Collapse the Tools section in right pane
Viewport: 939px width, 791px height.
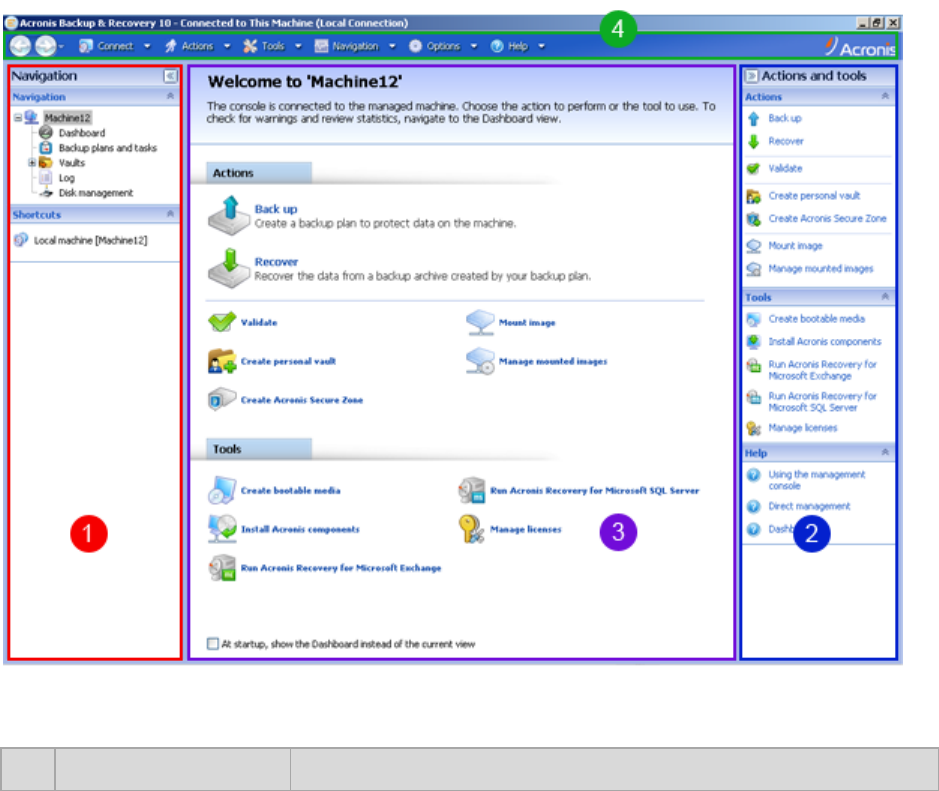point(885,296)
